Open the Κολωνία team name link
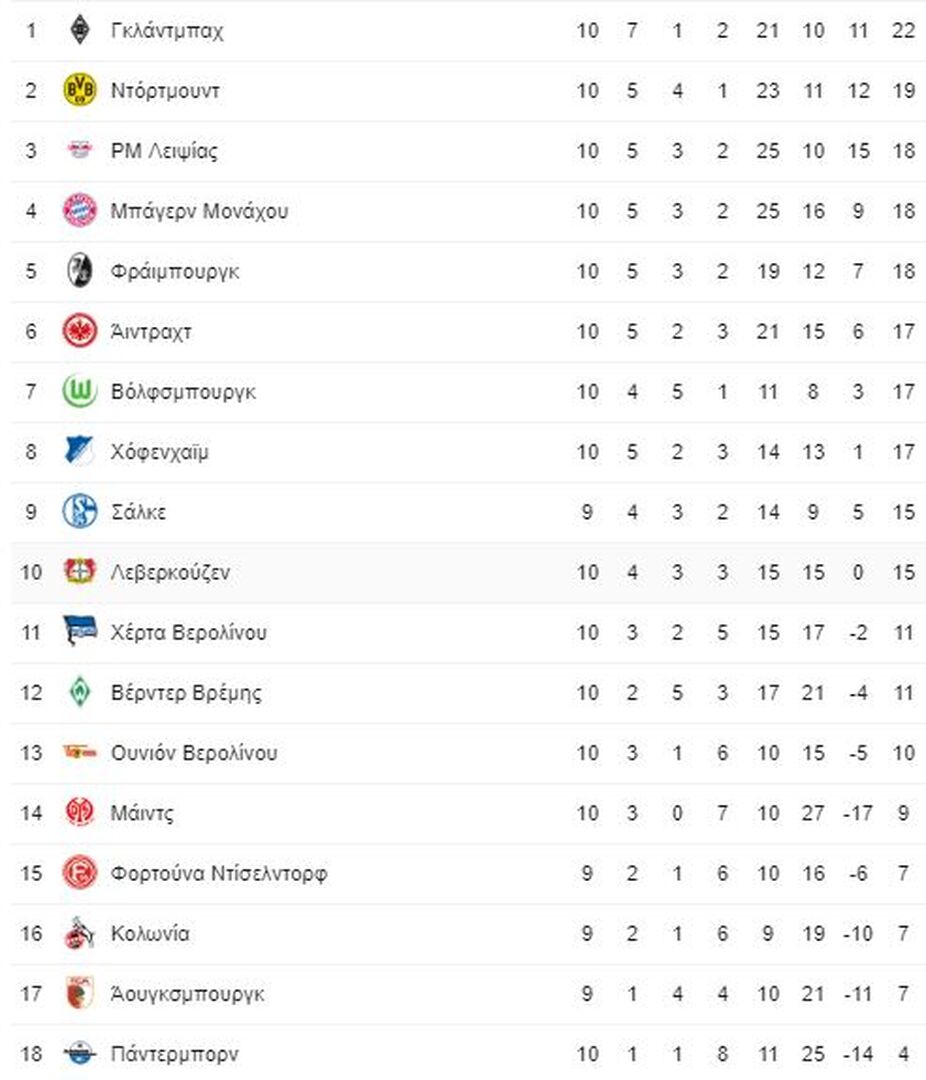 (150, 933)
